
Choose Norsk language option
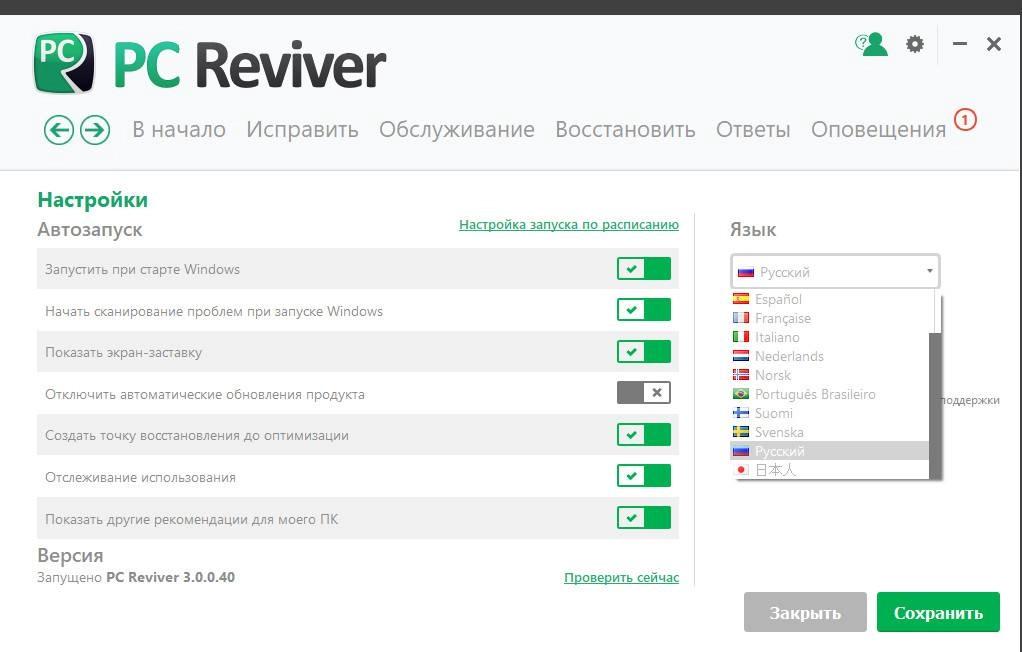pyautogui.click(x=829, y=375)
